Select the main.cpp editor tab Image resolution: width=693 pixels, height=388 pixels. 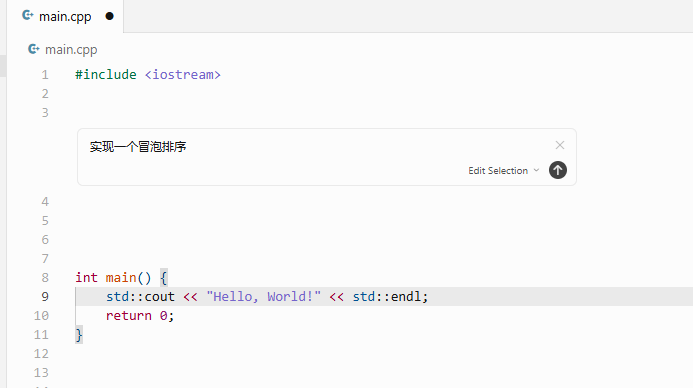[65, 16]
